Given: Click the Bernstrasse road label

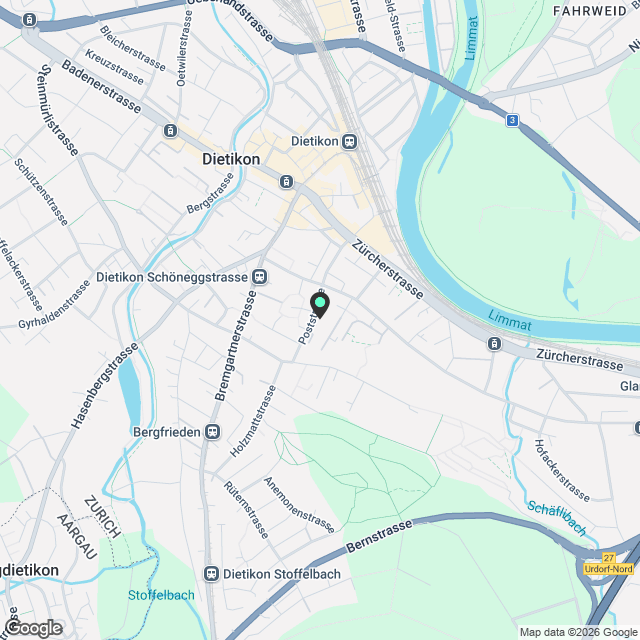Looking at the screenshot, I should tap(379, 536).
